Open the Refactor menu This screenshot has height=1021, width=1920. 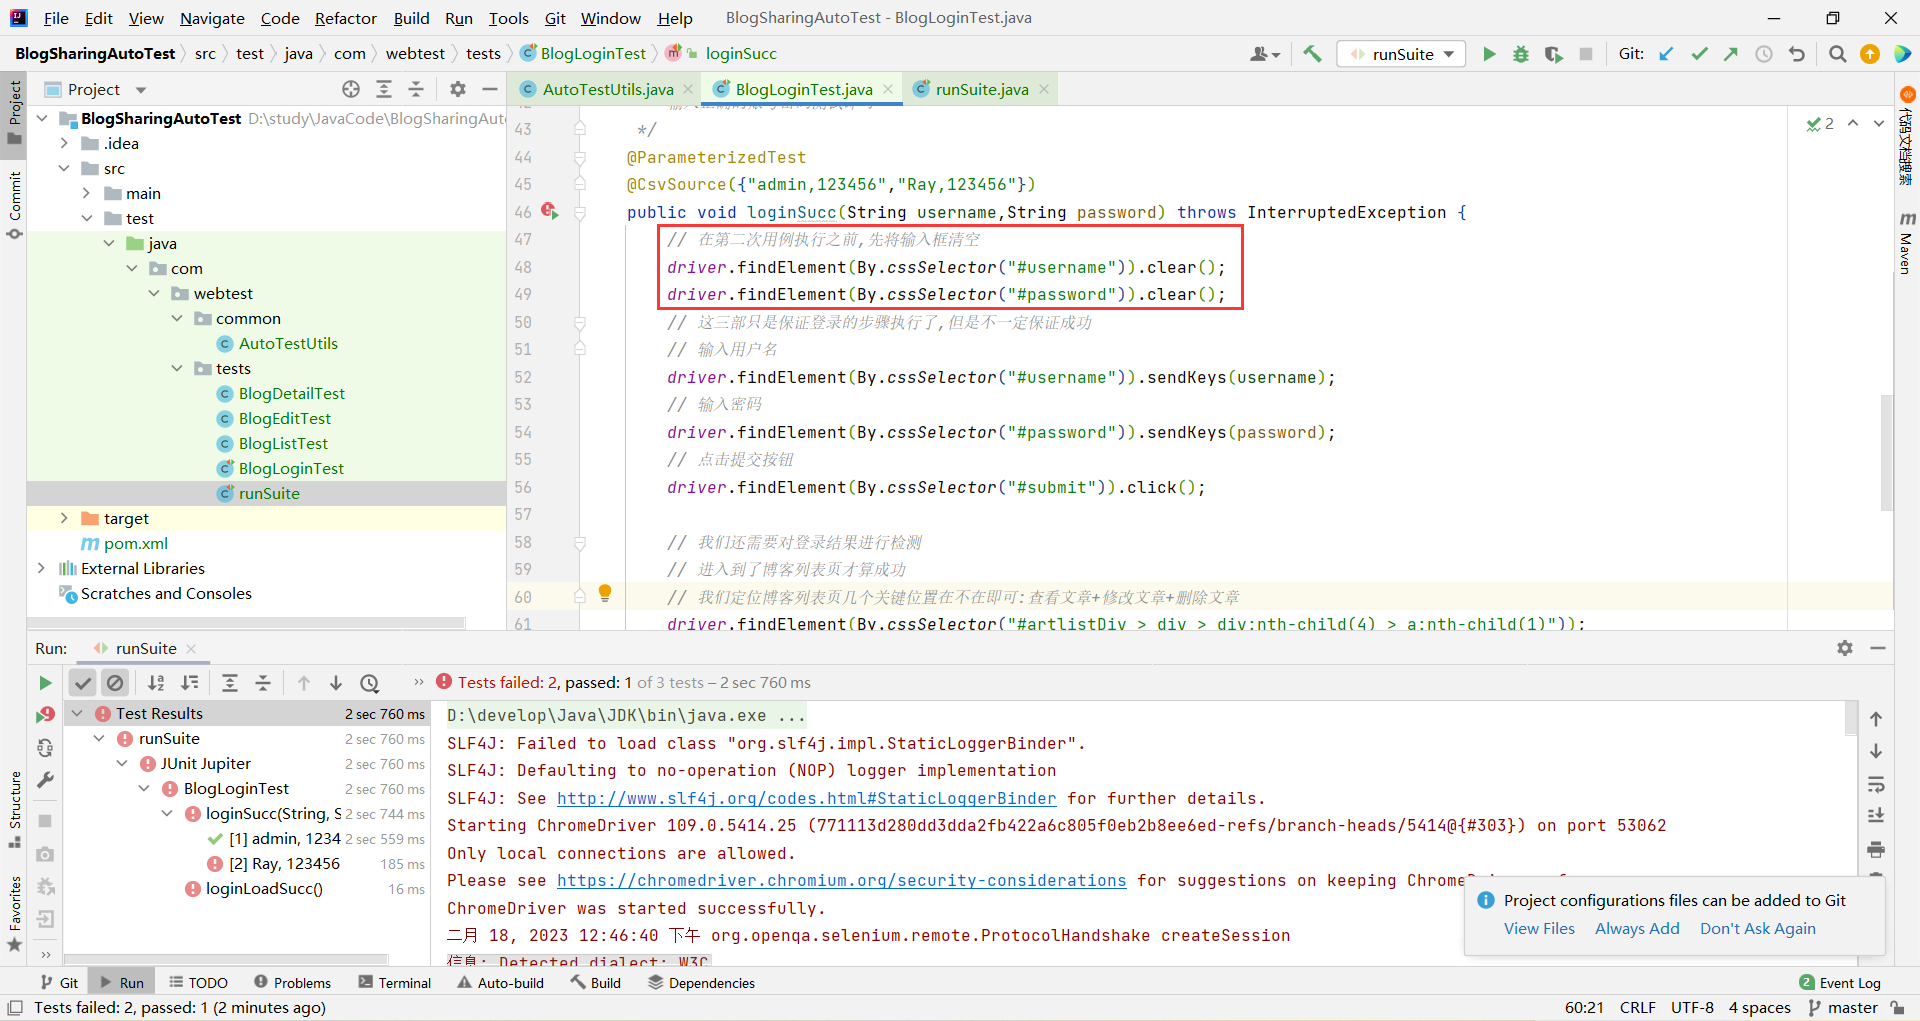(x=345, y=18)
